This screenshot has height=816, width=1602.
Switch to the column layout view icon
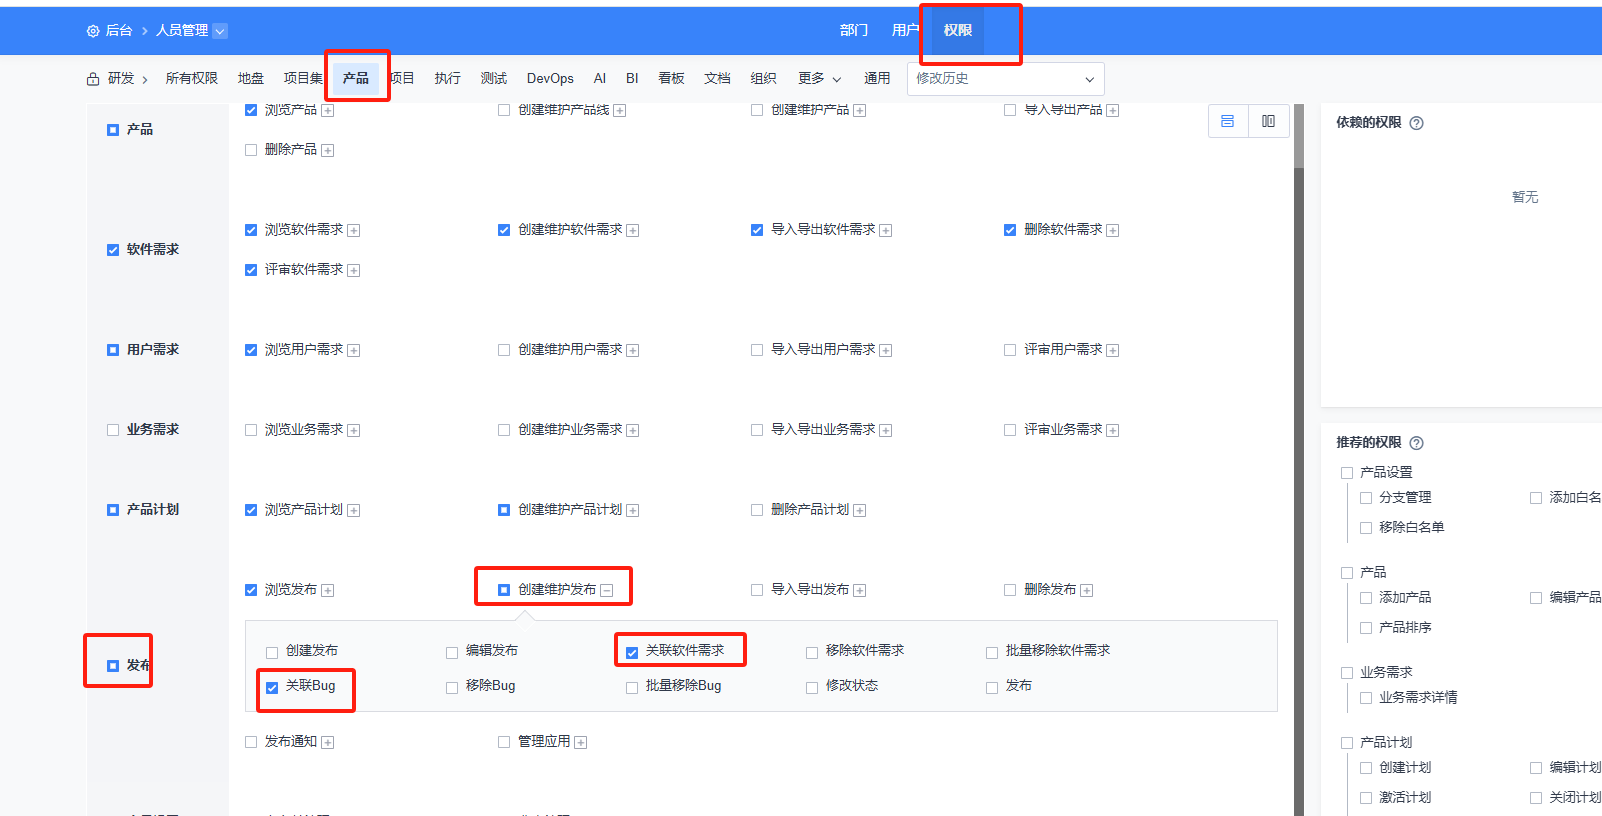coord(1268,121)
